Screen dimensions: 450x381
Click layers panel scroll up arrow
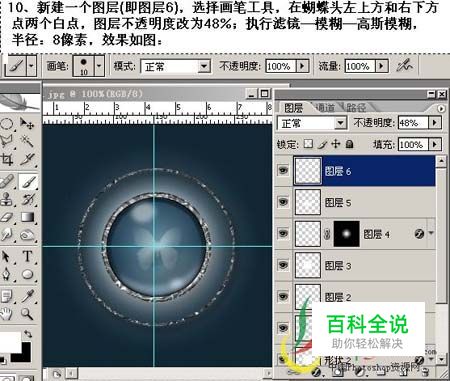[441, 162]
